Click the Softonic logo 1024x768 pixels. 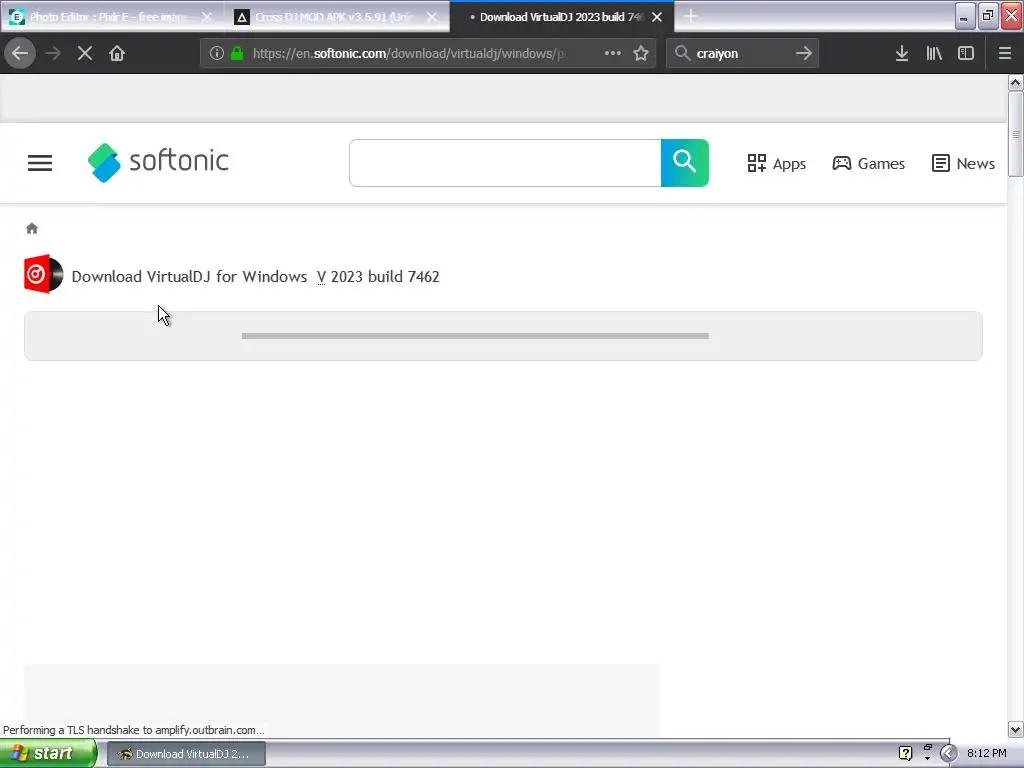(x=158, y=162)
